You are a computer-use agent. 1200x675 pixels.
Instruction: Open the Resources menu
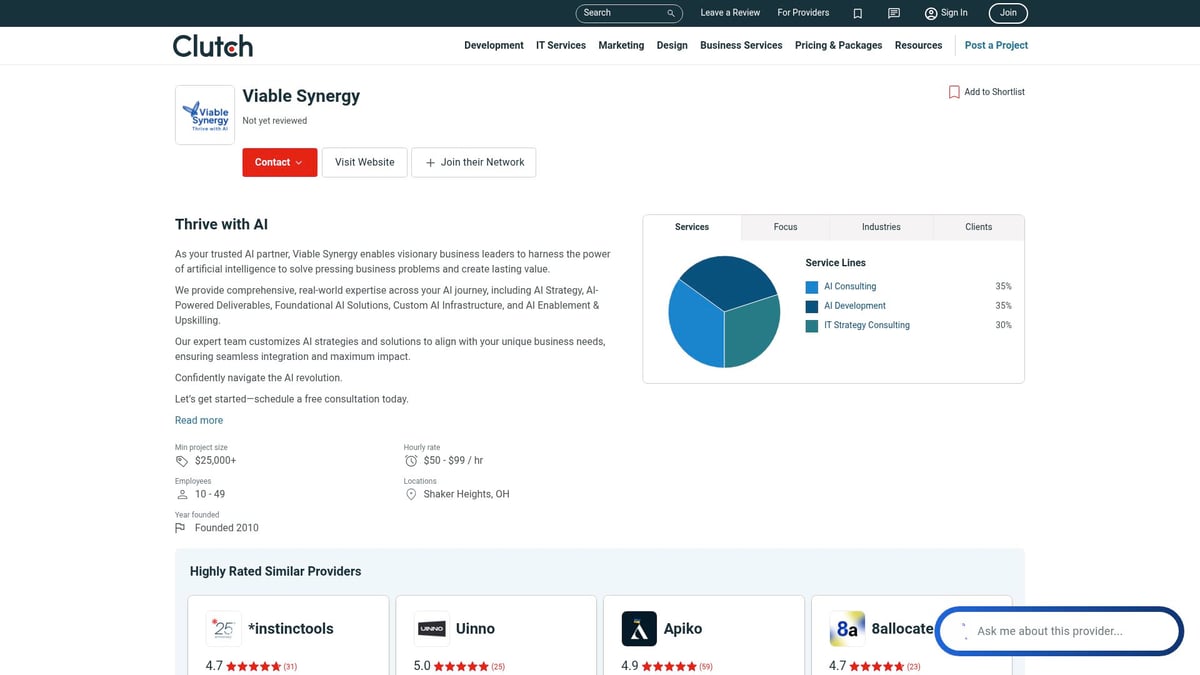click(x=918, y=46)
